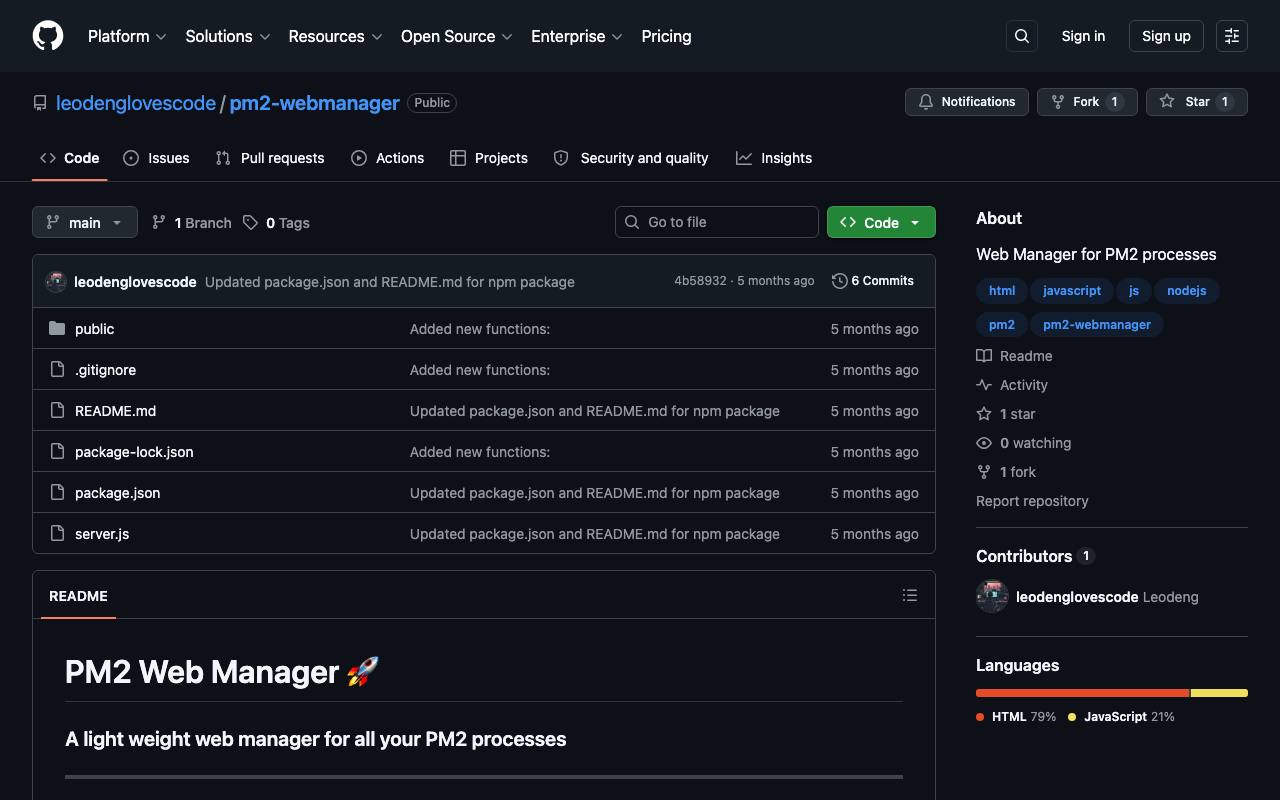The image size is (1280, 800).
Task: Select the Code tab
Action: pyautogui.click(x=70, y=158)
